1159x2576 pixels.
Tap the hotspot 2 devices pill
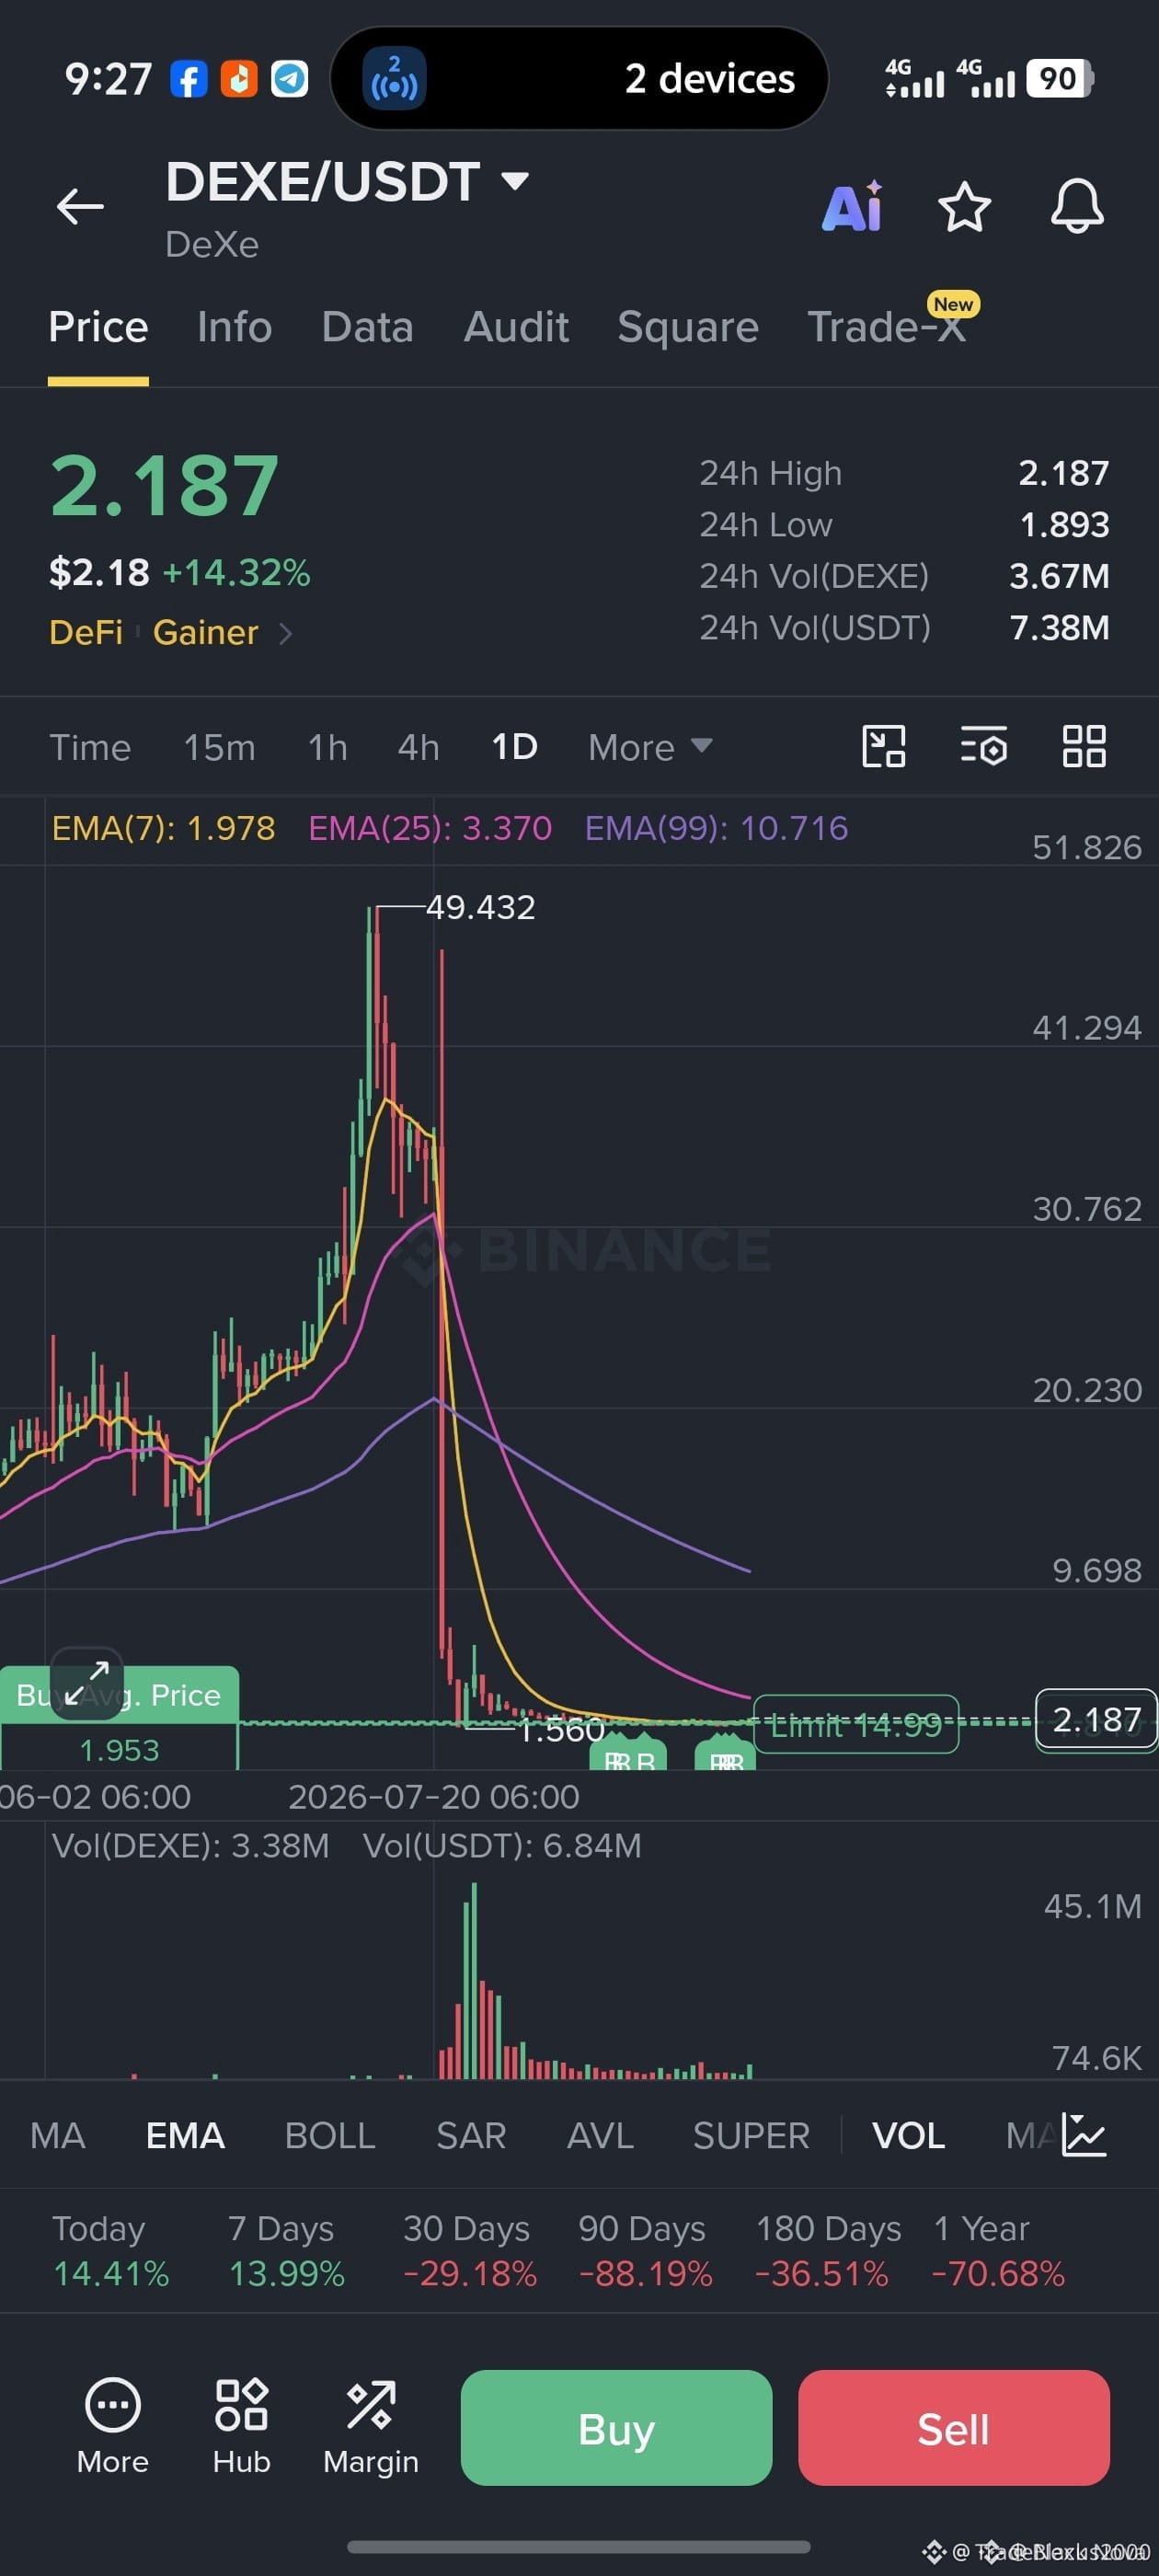[x=579, y=78]
